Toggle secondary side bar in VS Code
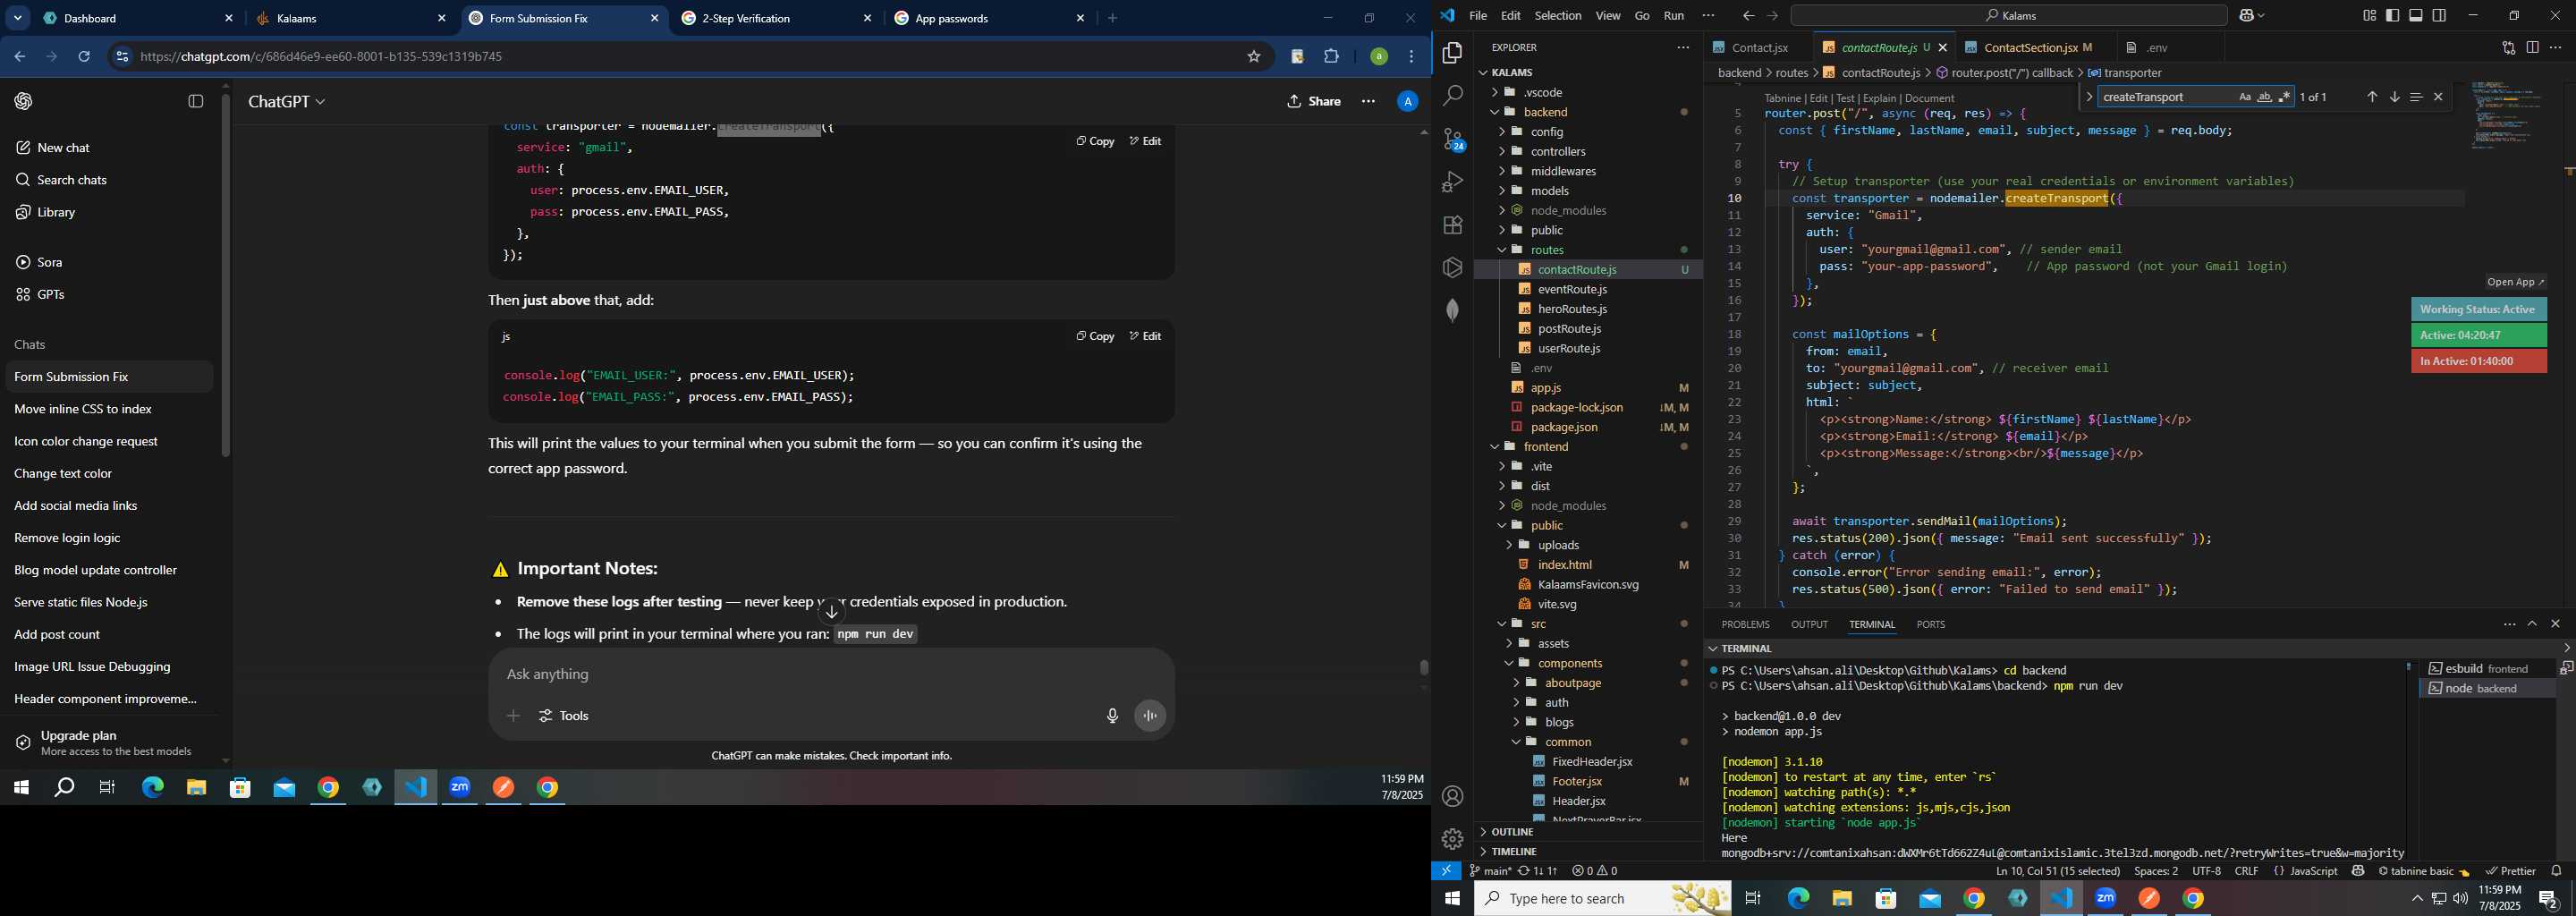Viewport: 2576px width, 916px height. click(x=2440, y=16)
